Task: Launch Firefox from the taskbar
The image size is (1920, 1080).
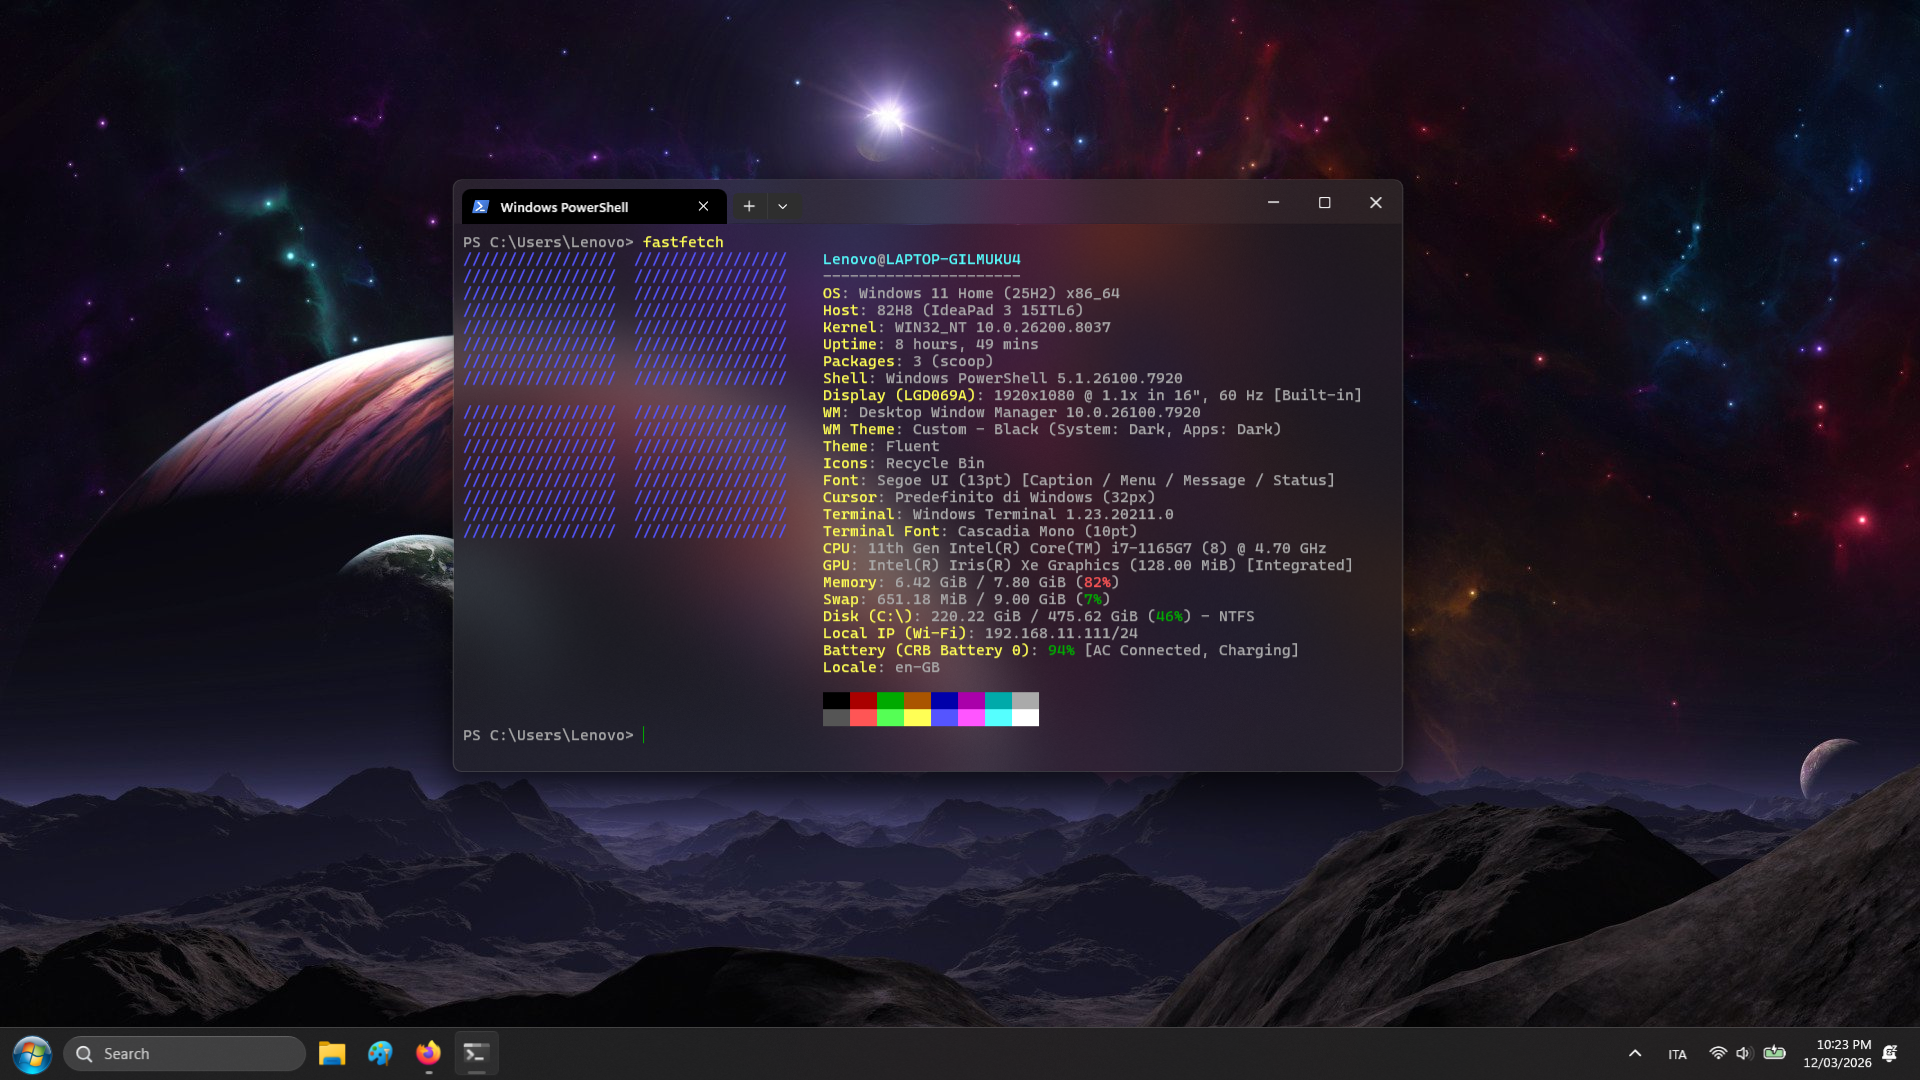Action: (x=428, y=1054)
